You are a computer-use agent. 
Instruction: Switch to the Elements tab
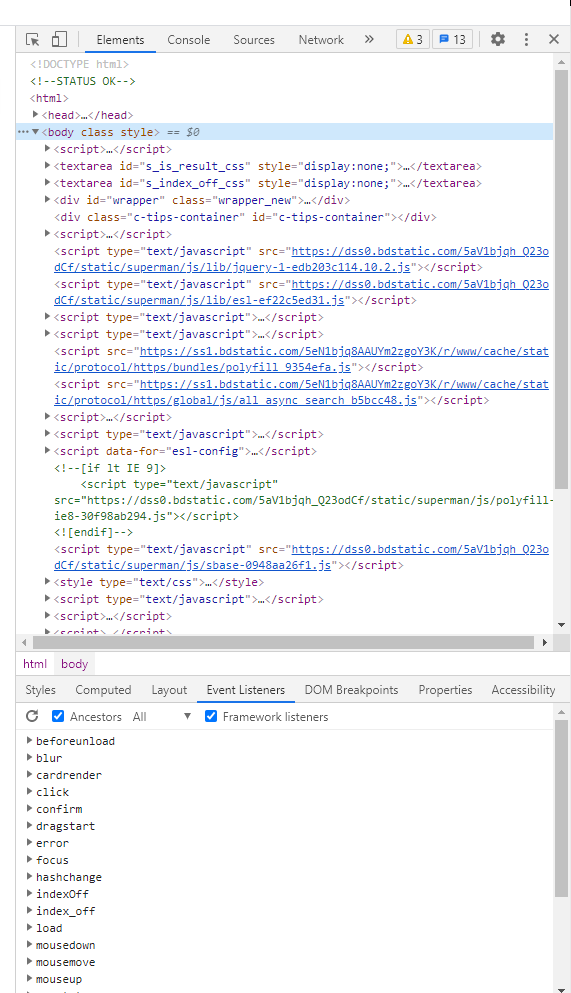[x=120, y=39]
